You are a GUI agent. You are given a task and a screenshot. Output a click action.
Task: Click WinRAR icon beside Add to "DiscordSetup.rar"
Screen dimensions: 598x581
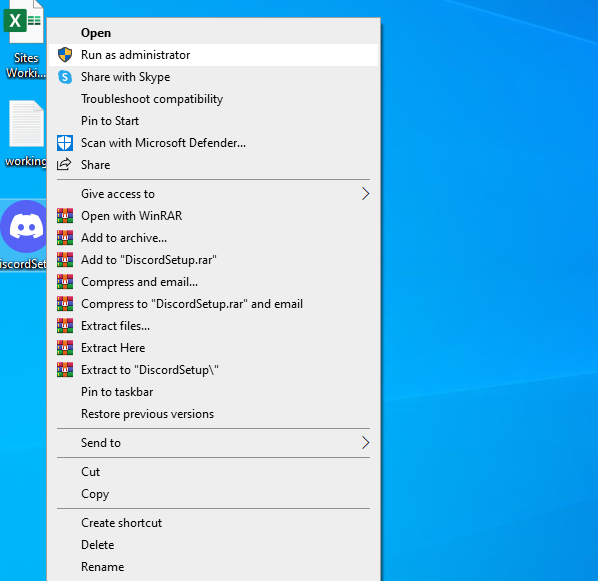[65, 260]
